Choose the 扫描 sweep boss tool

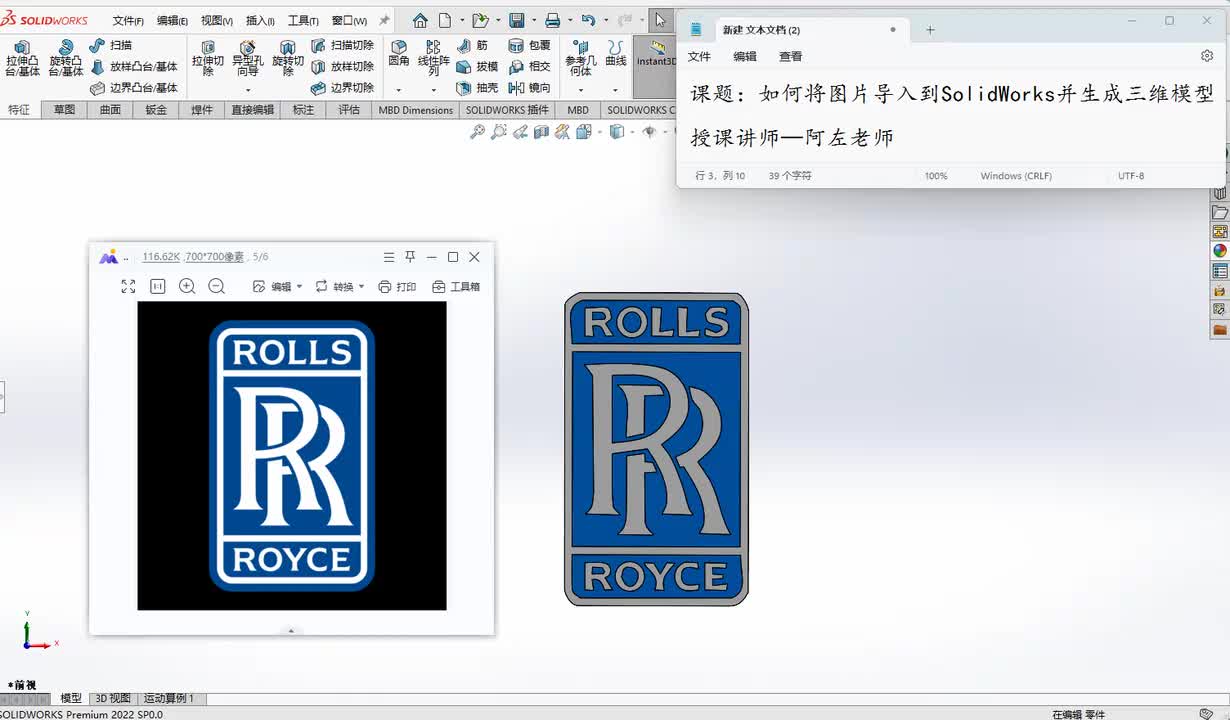(x=111, y=45)
